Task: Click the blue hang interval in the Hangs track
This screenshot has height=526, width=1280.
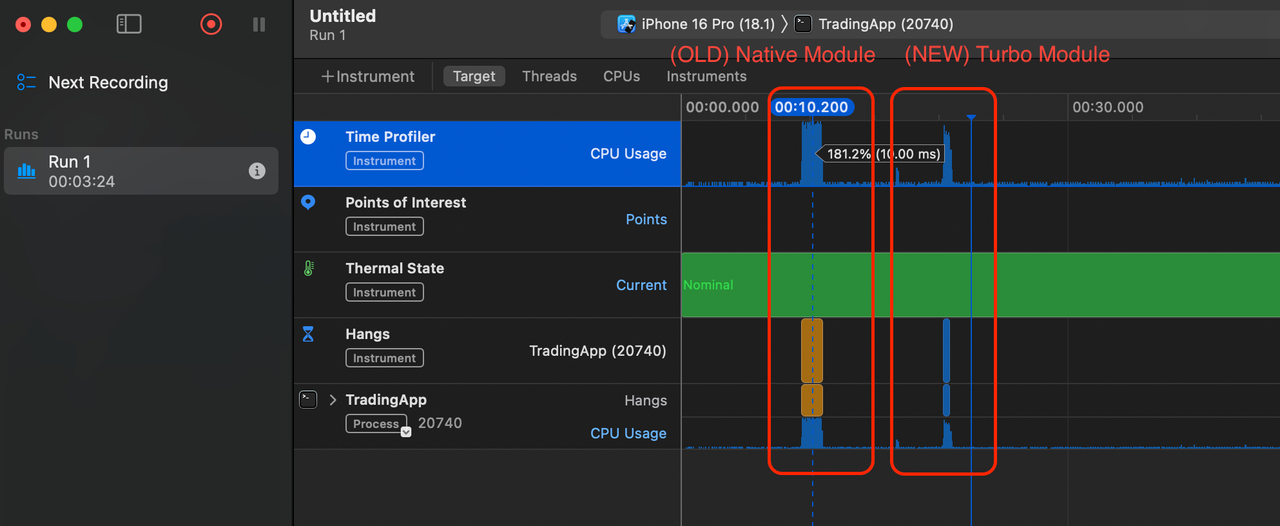Action: pos(946,351)
